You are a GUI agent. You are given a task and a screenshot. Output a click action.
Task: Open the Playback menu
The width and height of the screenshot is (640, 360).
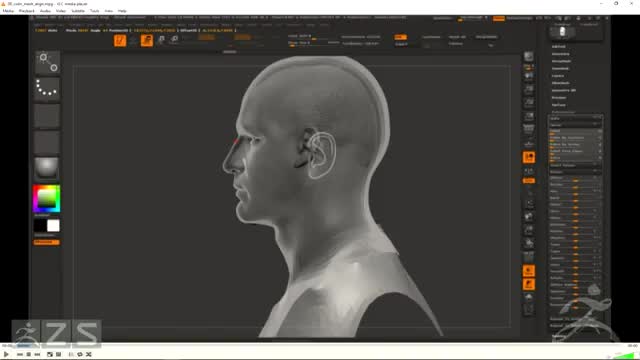[27, 11]
